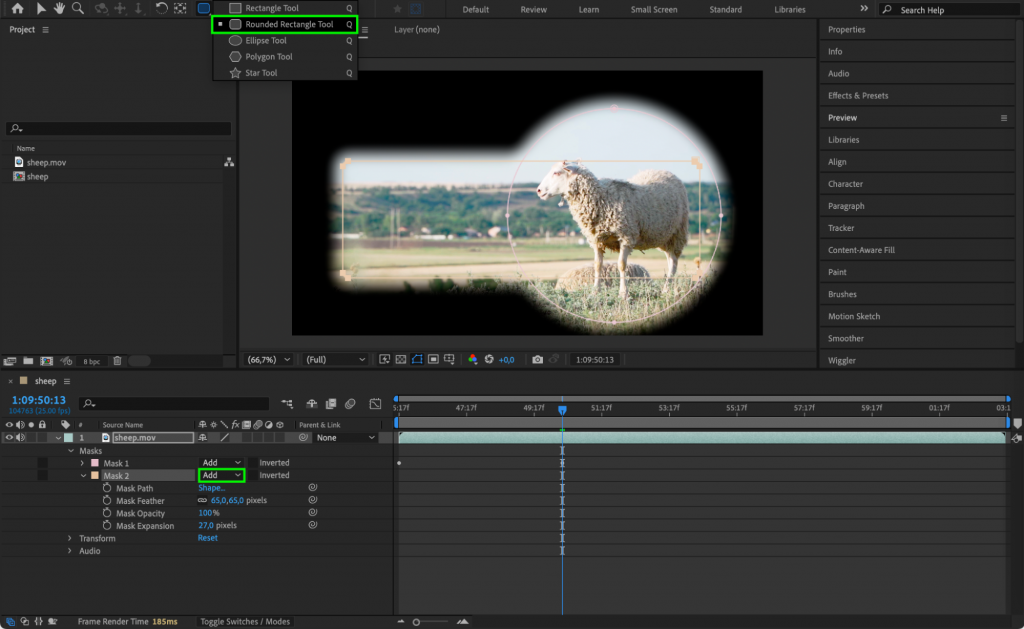Image resolution: width=1024 pixels, height=629 pixels.
Task: Click the Graph Editor icon in timeline
Action: tap(375, 404)
